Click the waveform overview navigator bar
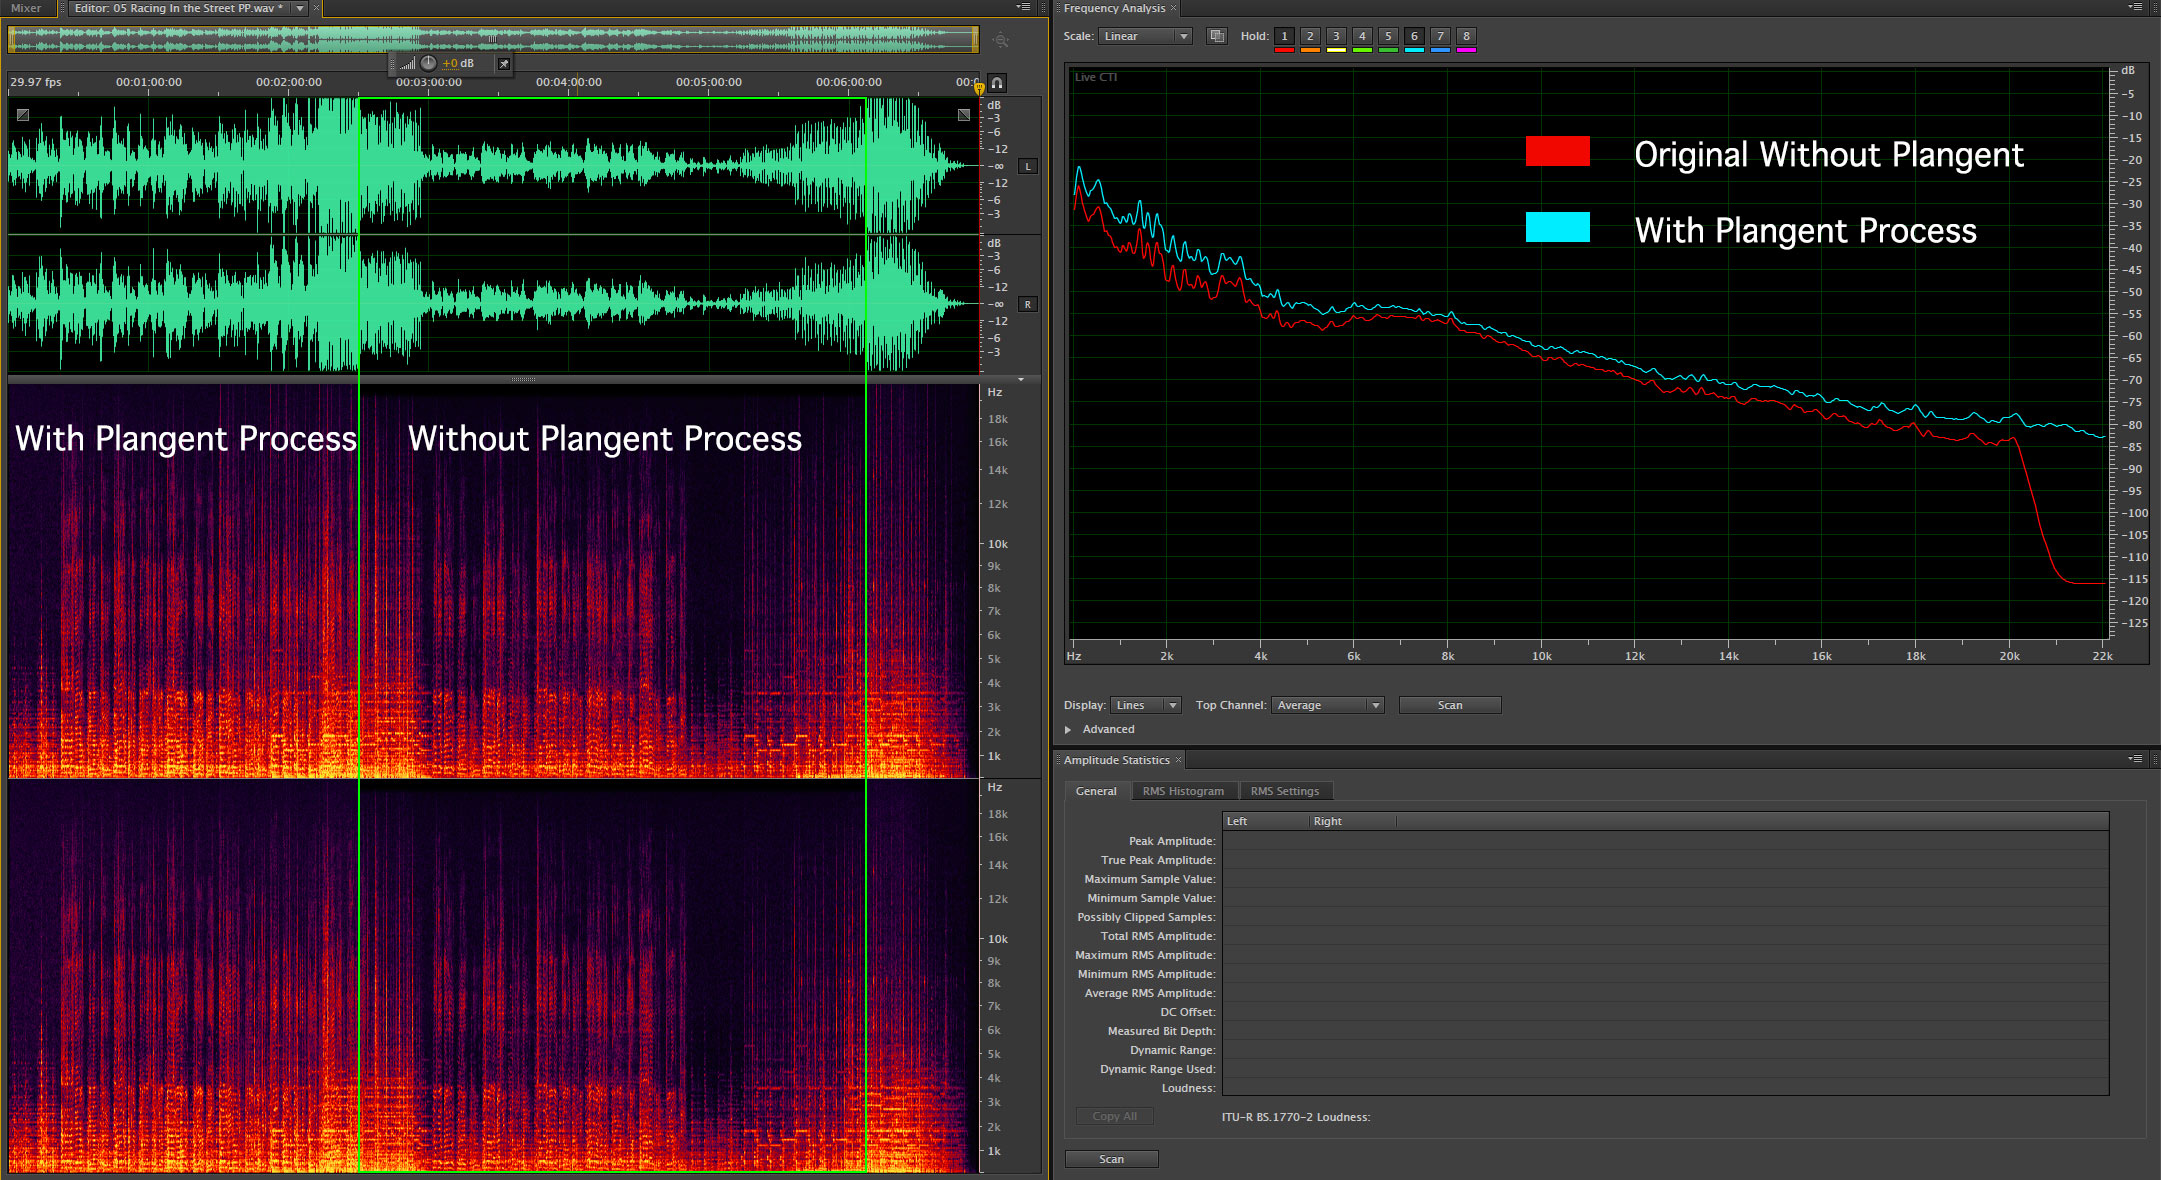Viewport: 2161px width, 1180px height. click(x=493, y=39)
